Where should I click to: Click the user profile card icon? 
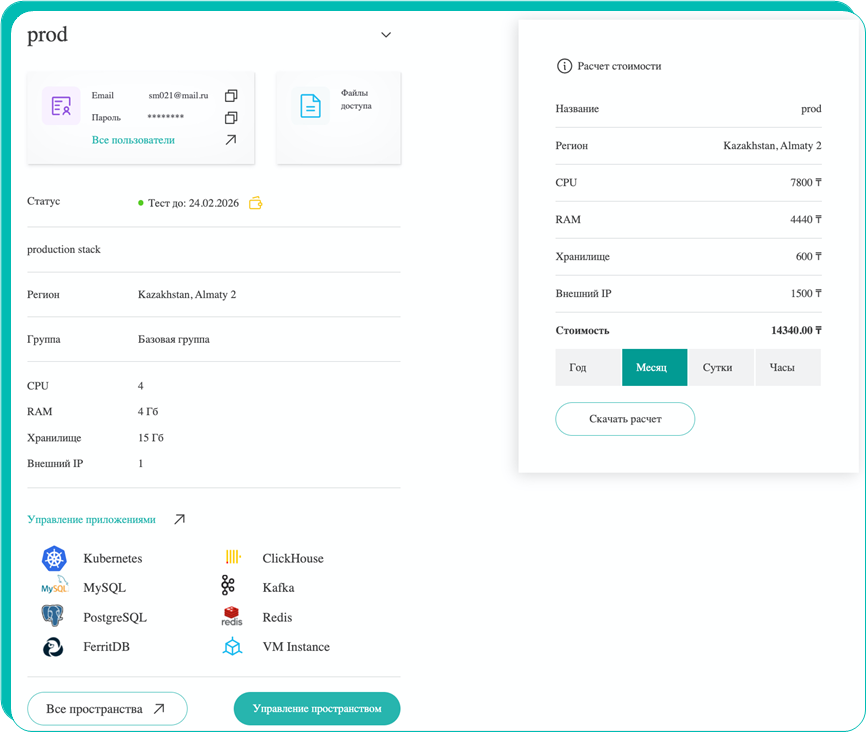pos(61,106)
